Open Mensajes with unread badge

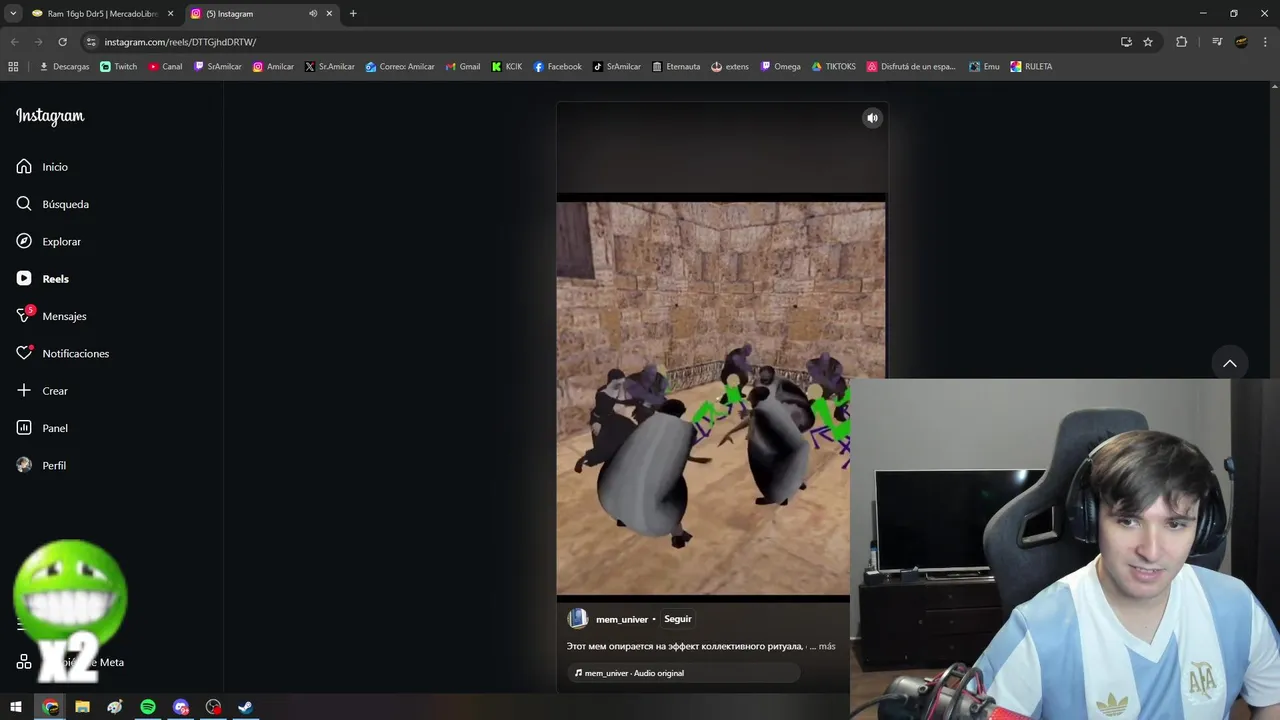pyautogui.click(x=51, y=316)
